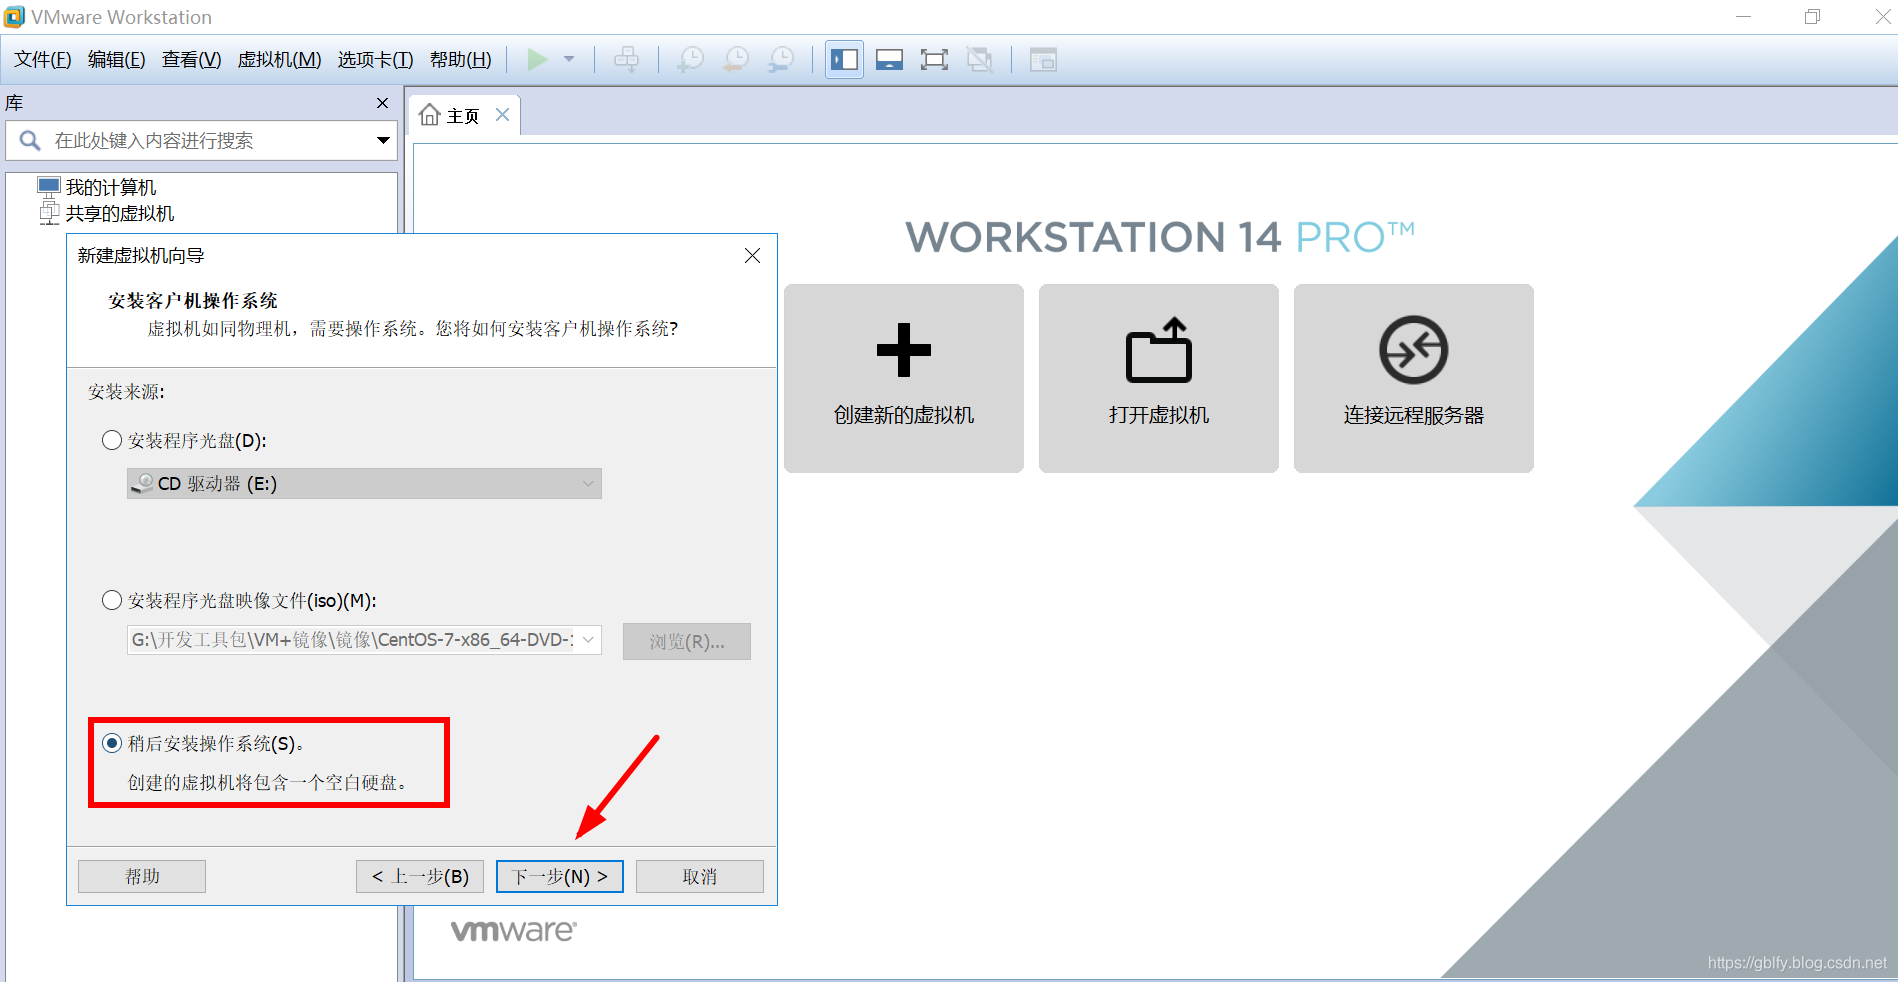1898x982 pixels.
Task: Click the connect remote server icon
Action: pos(1414,350)
